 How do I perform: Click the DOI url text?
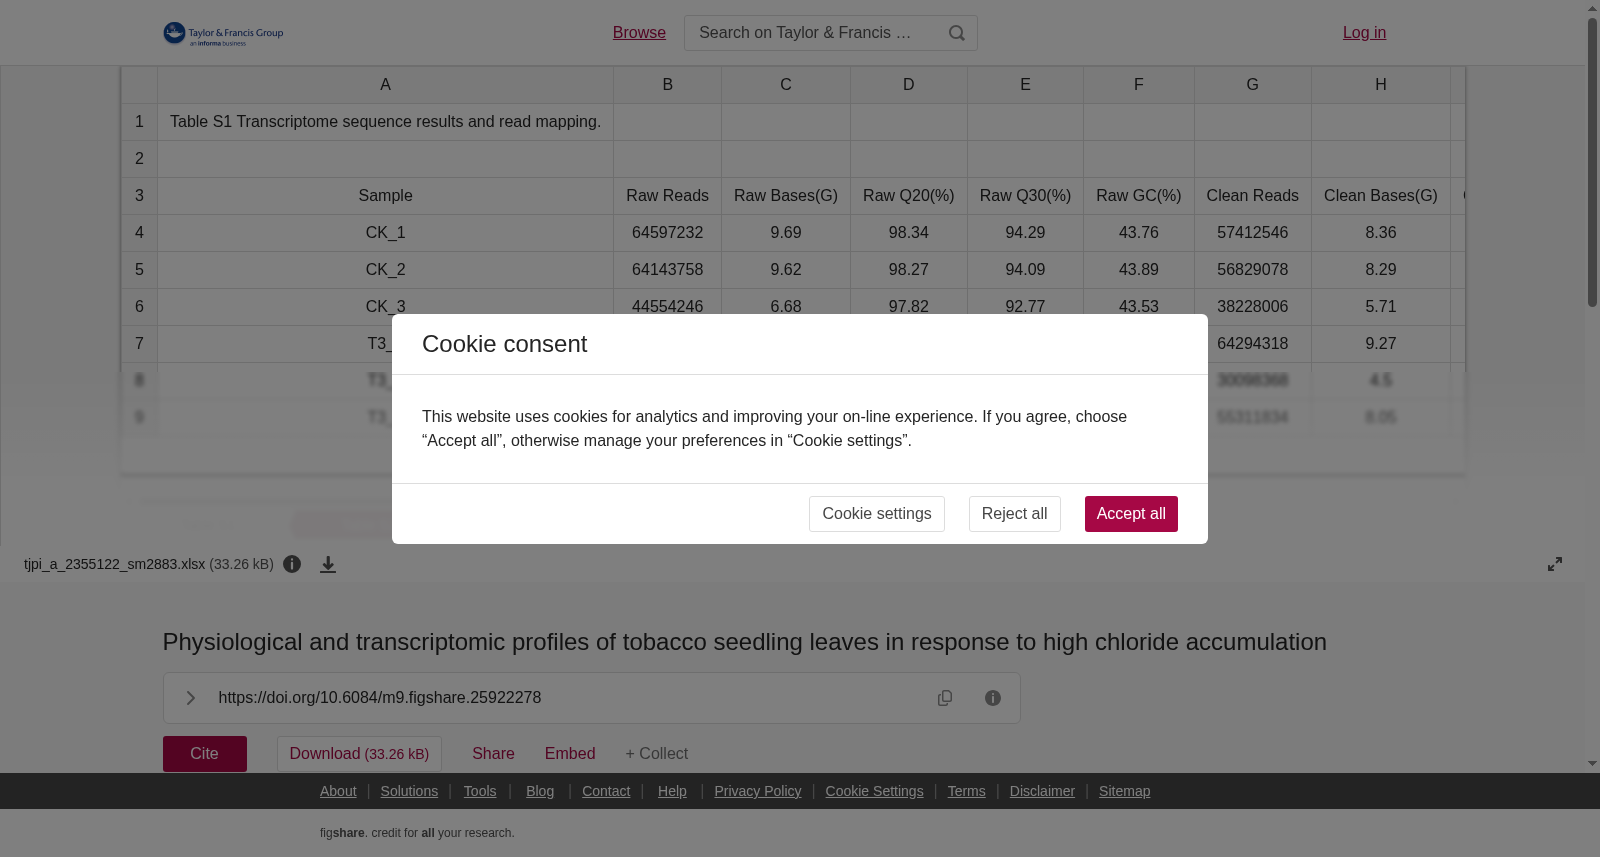380,698
